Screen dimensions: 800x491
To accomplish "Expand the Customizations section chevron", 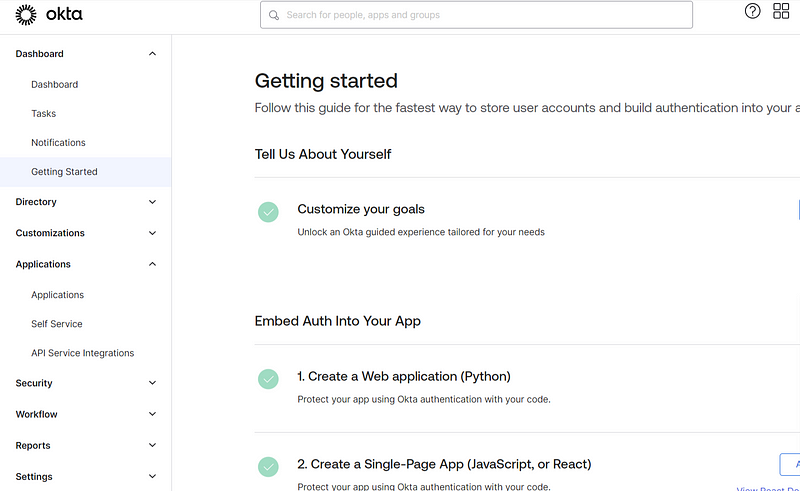I will coord(152,233).
